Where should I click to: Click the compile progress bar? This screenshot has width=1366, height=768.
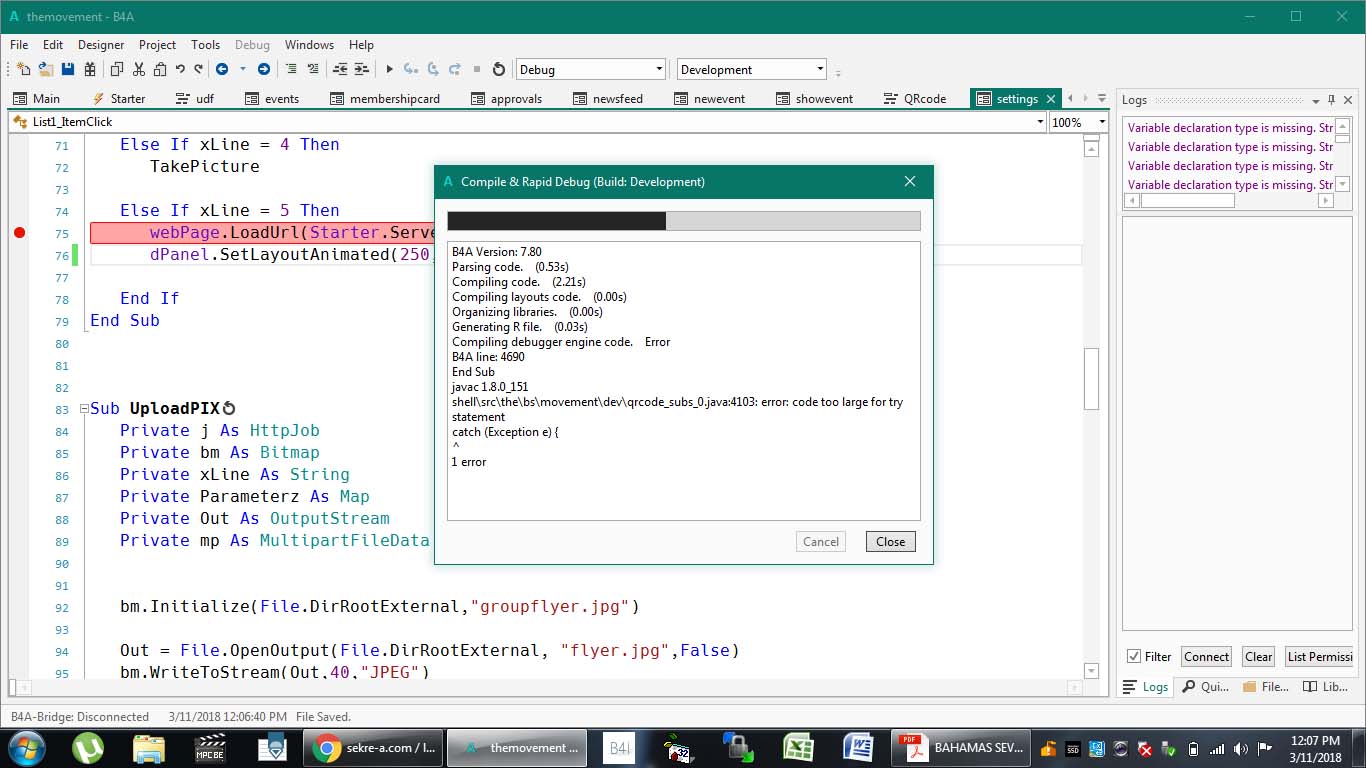[683, 221]
